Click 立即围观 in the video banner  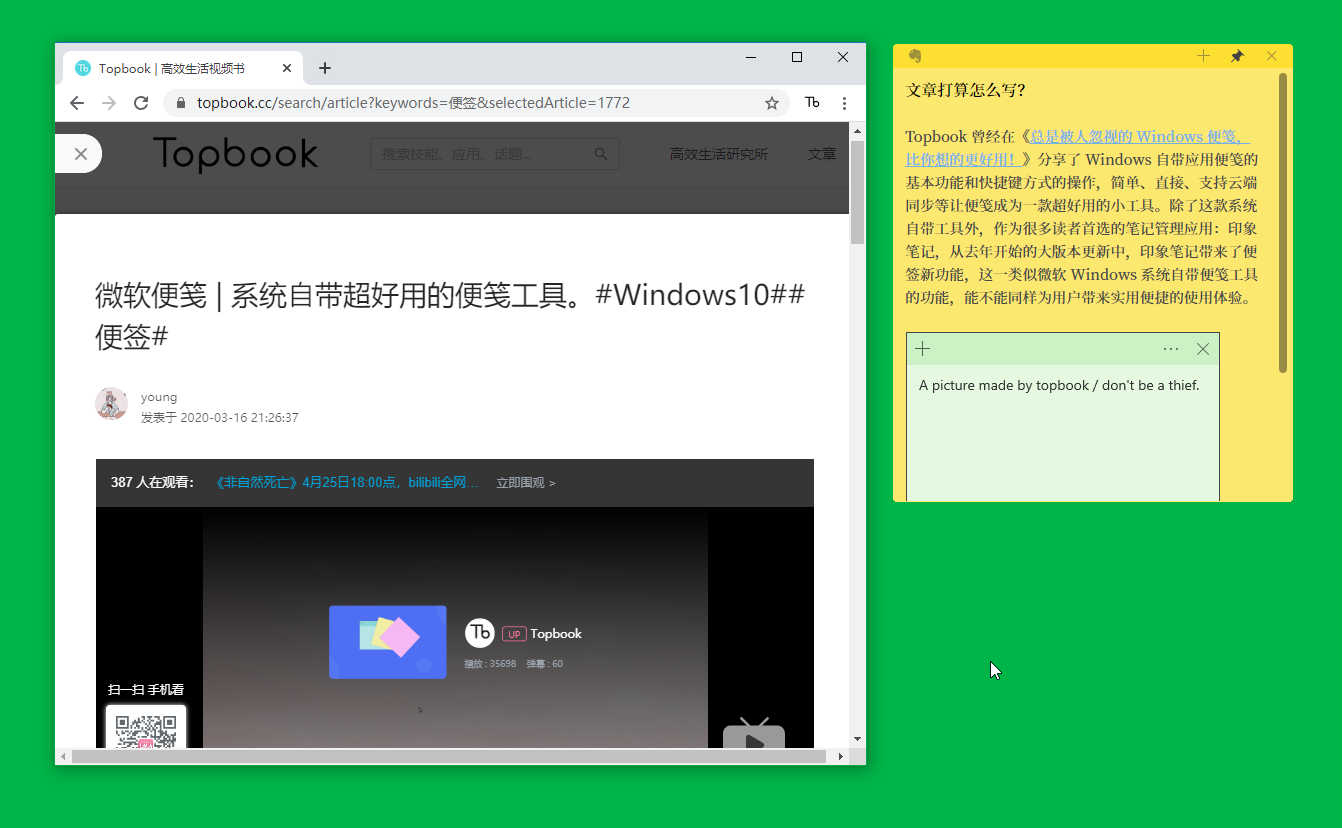(526, 483)
